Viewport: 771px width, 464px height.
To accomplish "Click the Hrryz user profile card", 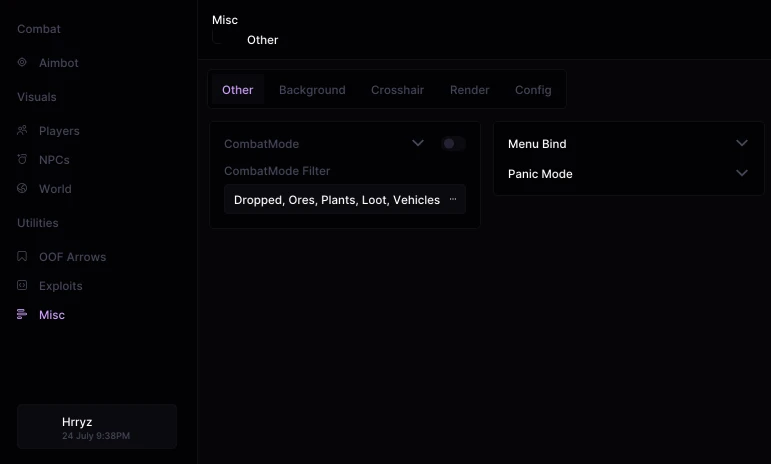I will coord(97,427).
